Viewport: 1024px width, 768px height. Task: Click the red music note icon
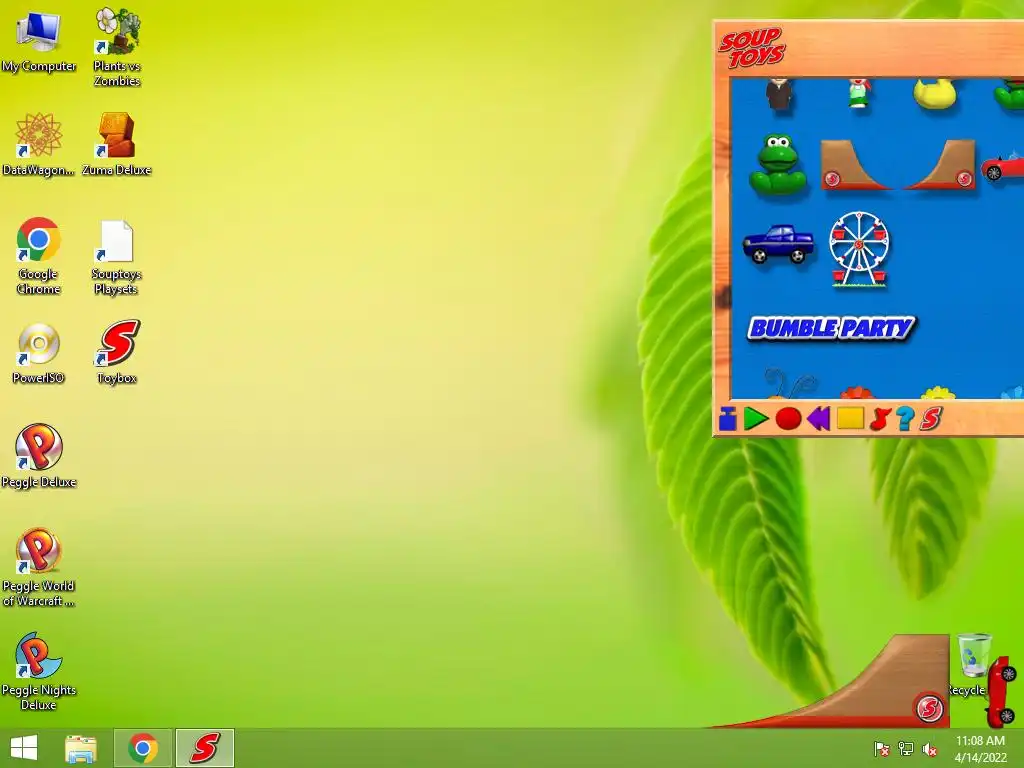pyautogui.click(x=880, y=419)
